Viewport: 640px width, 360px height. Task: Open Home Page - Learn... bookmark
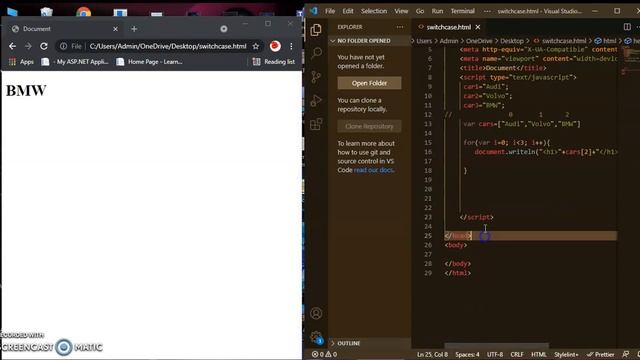coord(149,62)
